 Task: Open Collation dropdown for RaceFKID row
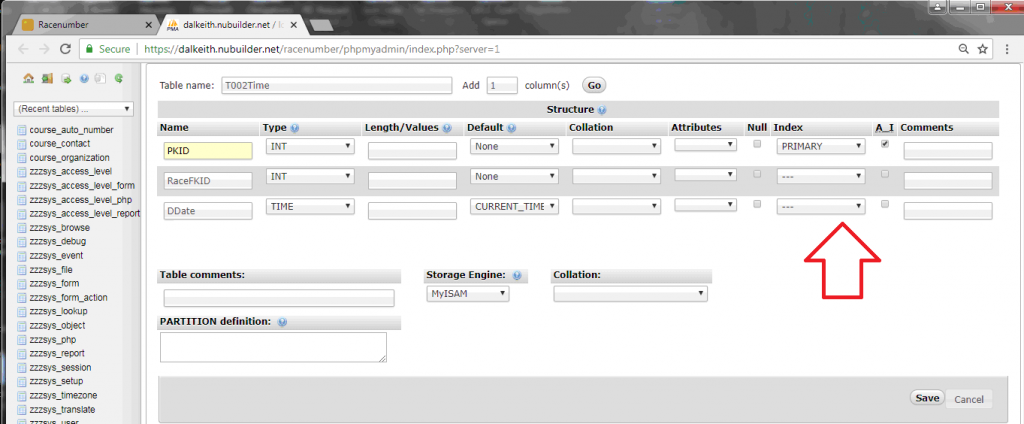[616, 176]
